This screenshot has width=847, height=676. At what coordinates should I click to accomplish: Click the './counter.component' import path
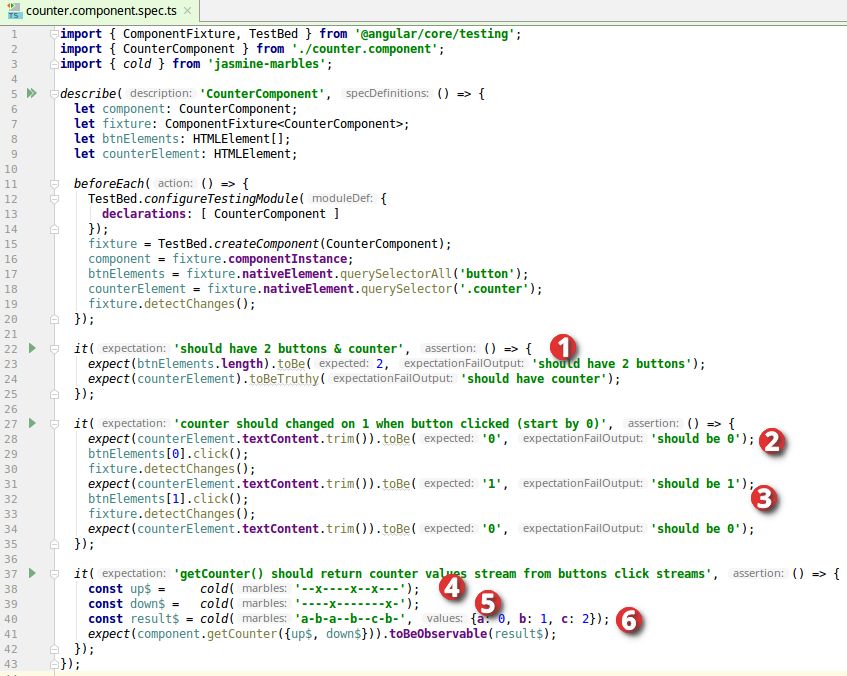[x=365, y=49]
